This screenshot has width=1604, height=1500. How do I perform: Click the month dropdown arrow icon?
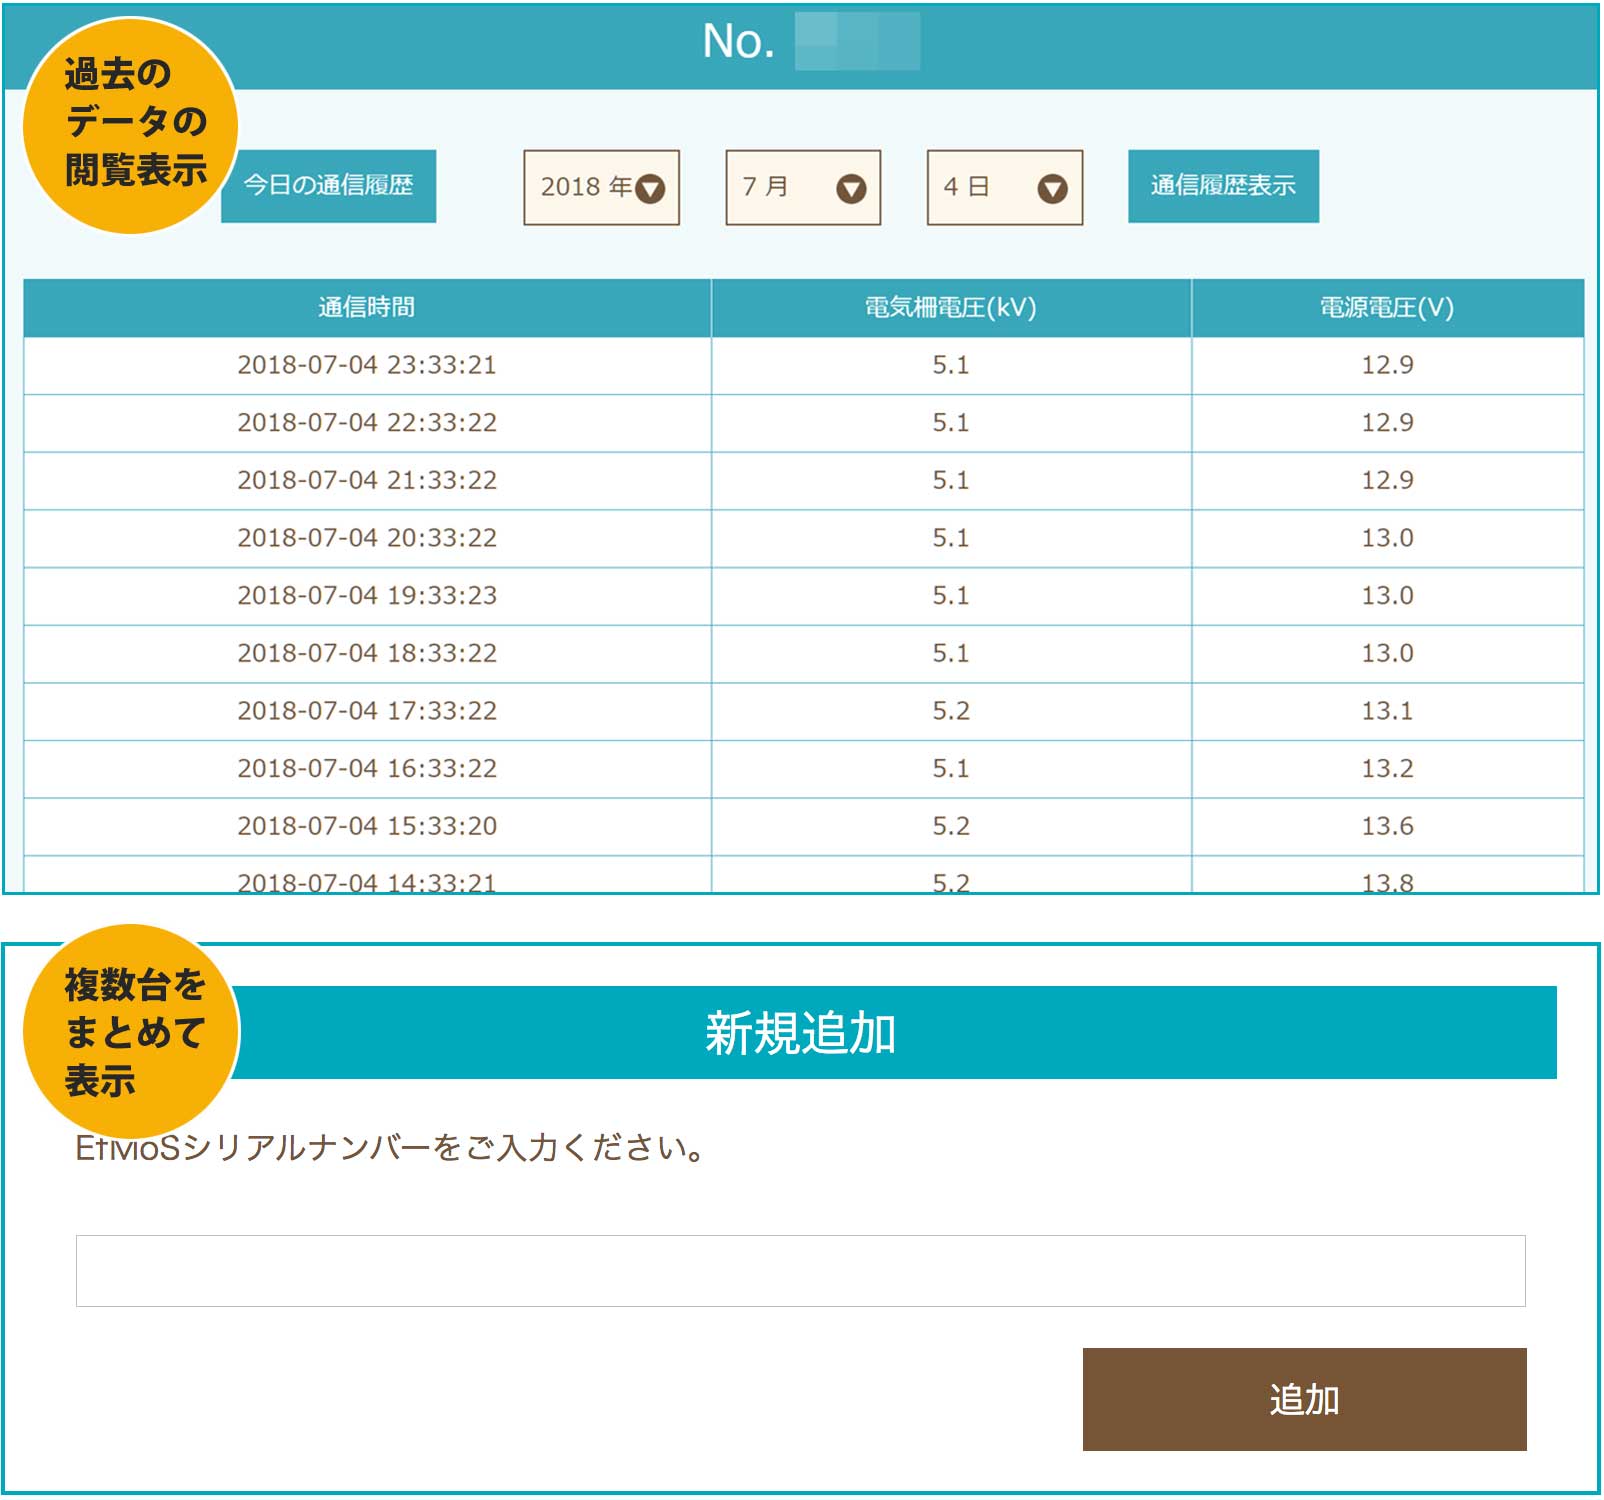pyautogui.click(x=851, y=189)
